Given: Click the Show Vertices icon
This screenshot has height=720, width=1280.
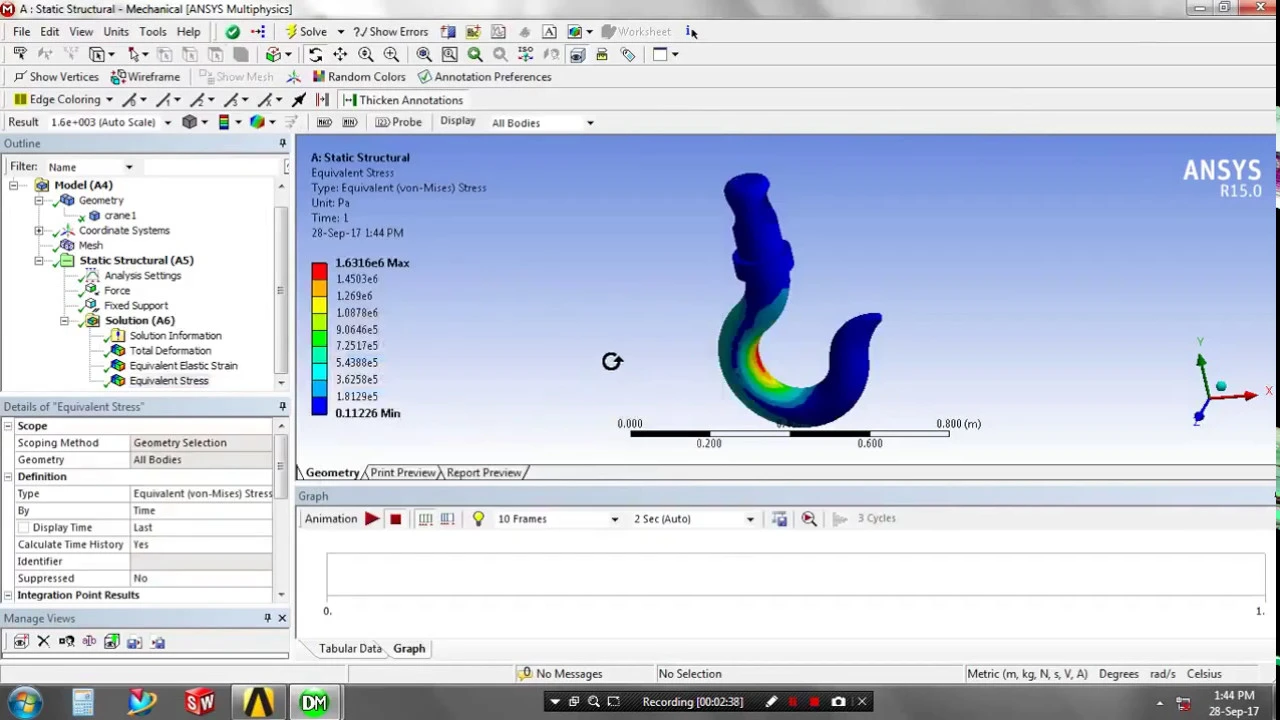Looking at the screenshot, I should [x=20, y=77].
